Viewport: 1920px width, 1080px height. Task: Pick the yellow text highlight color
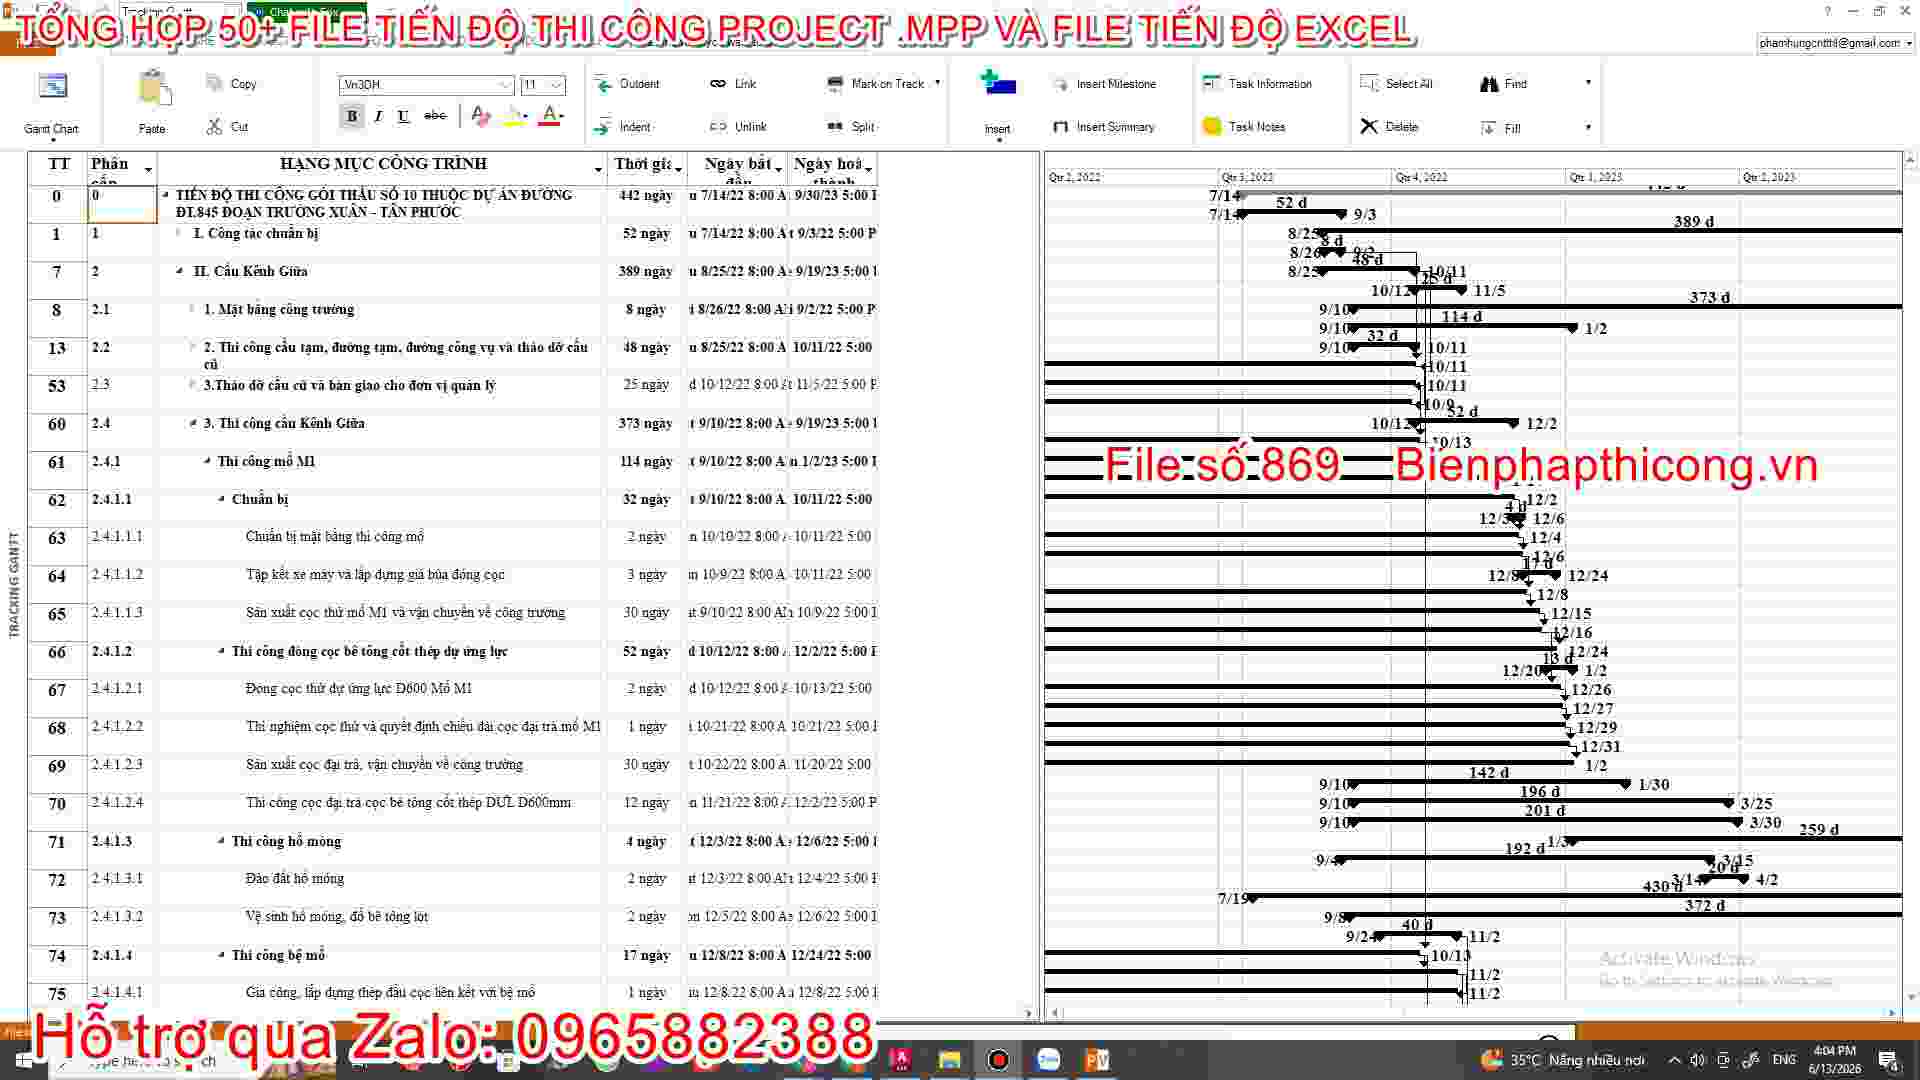click(x=512, y=116)
